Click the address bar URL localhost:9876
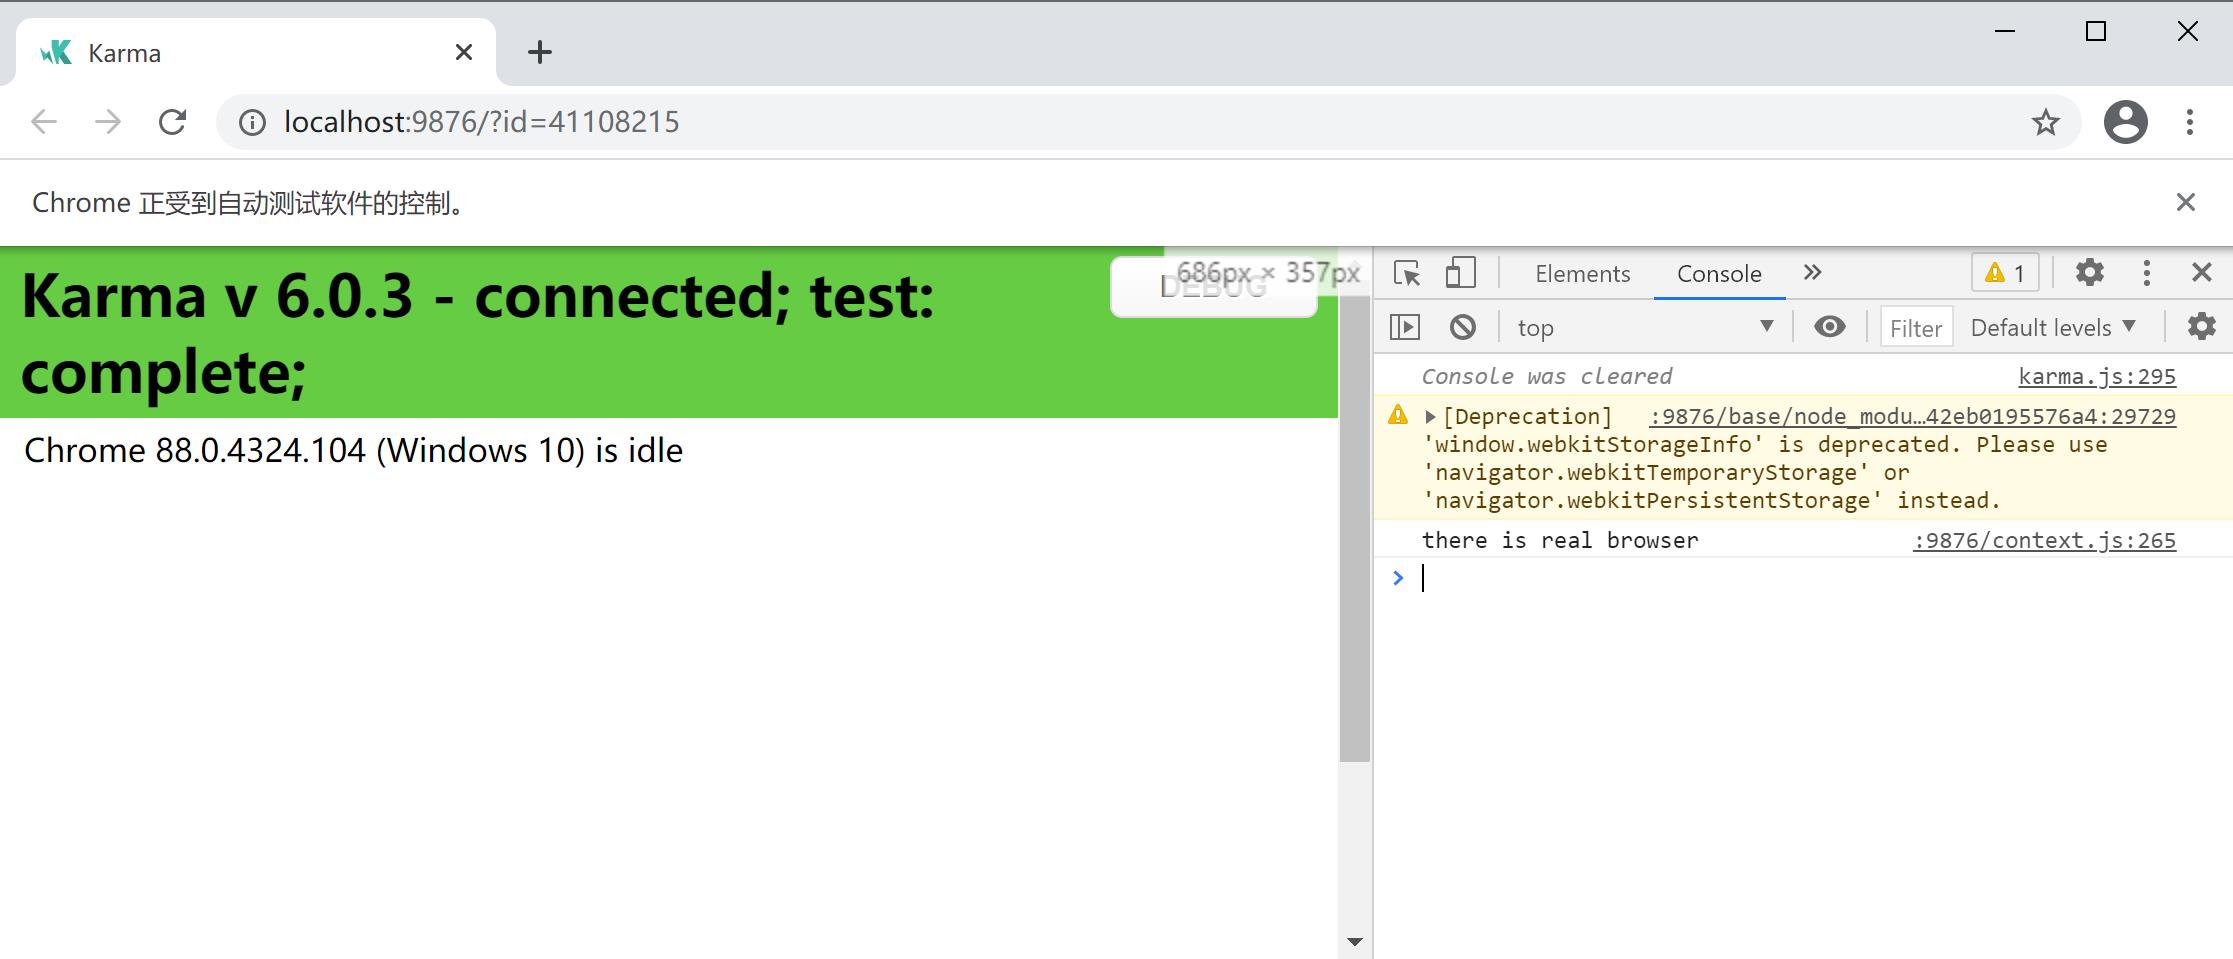2233x959 pixels. pyautogui.click(x=481, y=122)
